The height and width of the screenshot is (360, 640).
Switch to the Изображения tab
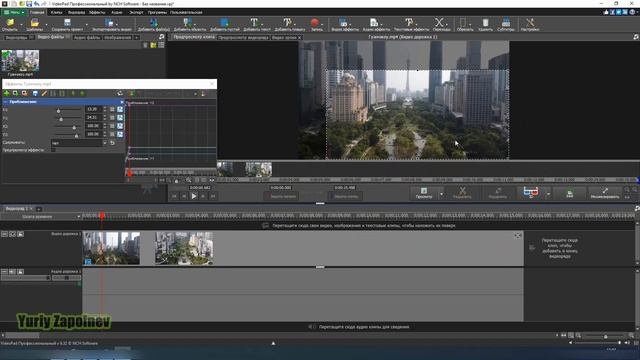coord(117,38)
